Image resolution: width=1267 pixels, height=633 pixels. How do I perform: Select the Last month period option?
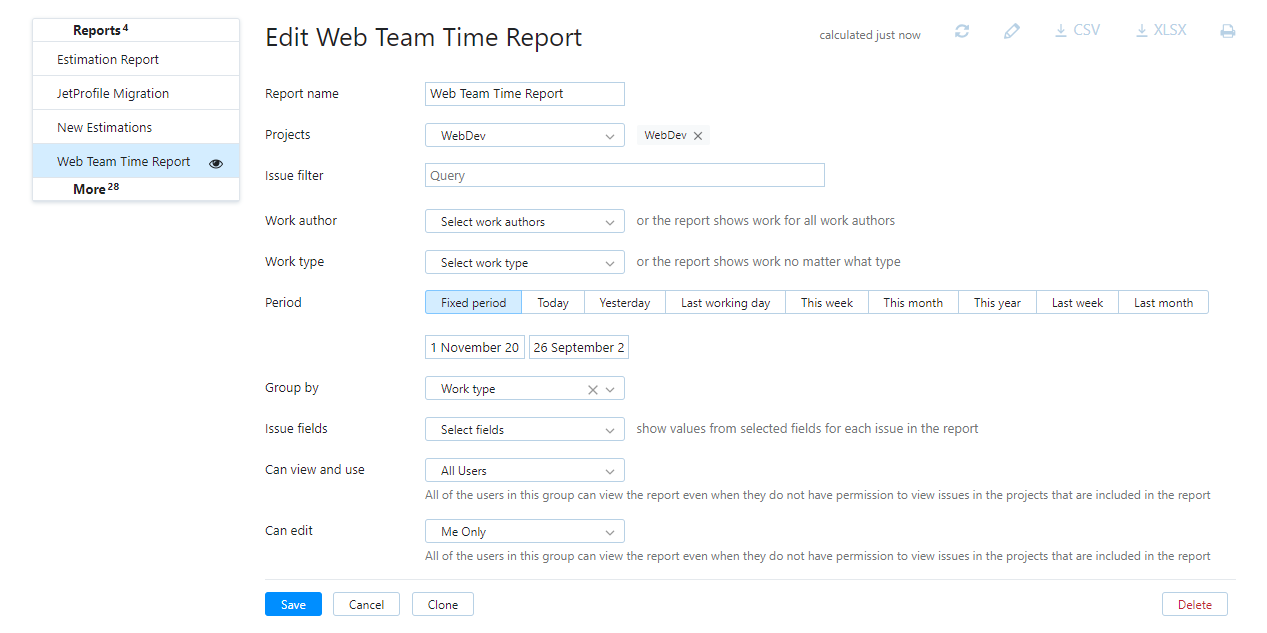[1163, 301]
